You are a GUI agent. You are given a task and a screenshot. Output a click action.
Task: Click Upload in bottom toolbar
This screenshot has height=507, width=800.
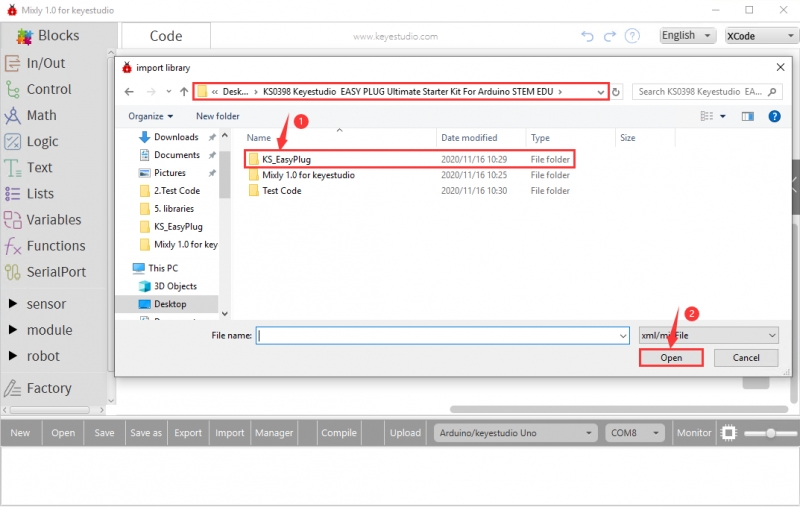click(x=406, y=433)
